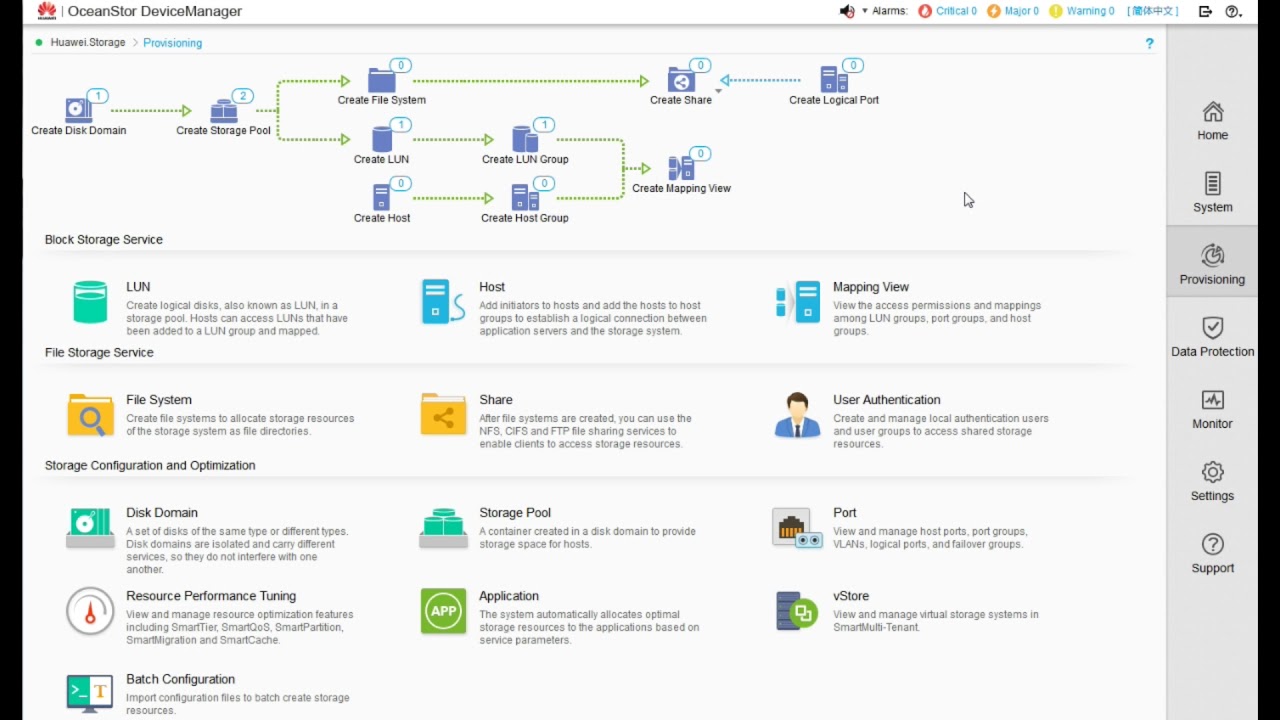Open the green LUN cylinder icon
Screen dimensions: 1280x720
(x=90, y=302)
